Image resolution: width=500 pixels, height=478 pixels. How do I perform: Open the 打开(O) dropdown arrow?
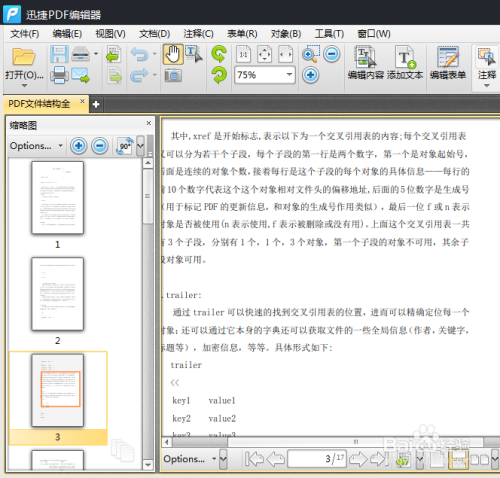click(24, 86)
